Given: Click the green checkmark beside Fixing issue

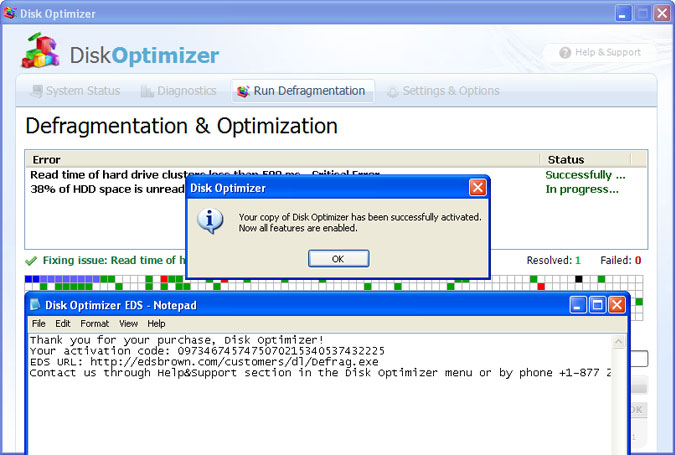Looking at the screenshot, I should point(31,261).
